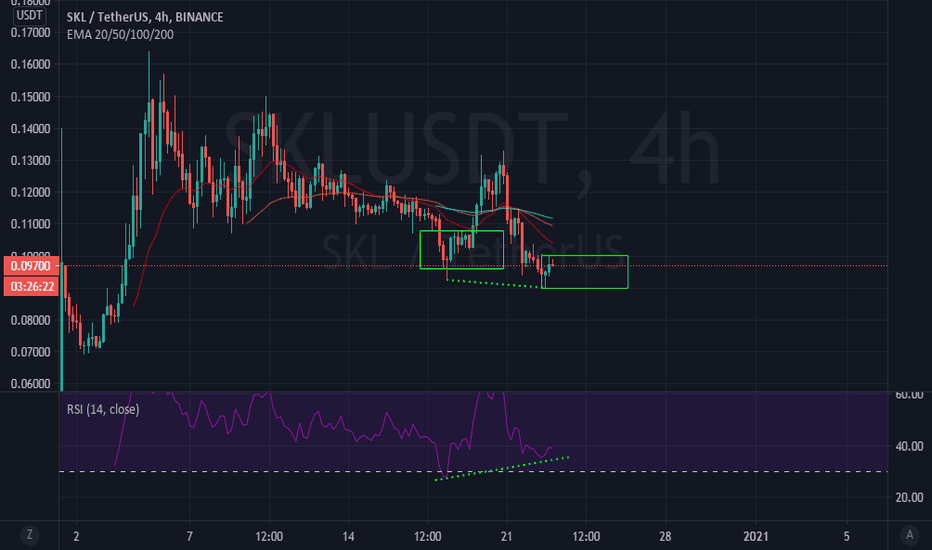
Task: Click the date label 28 on time axis
Action: click(x=665, y=536)
